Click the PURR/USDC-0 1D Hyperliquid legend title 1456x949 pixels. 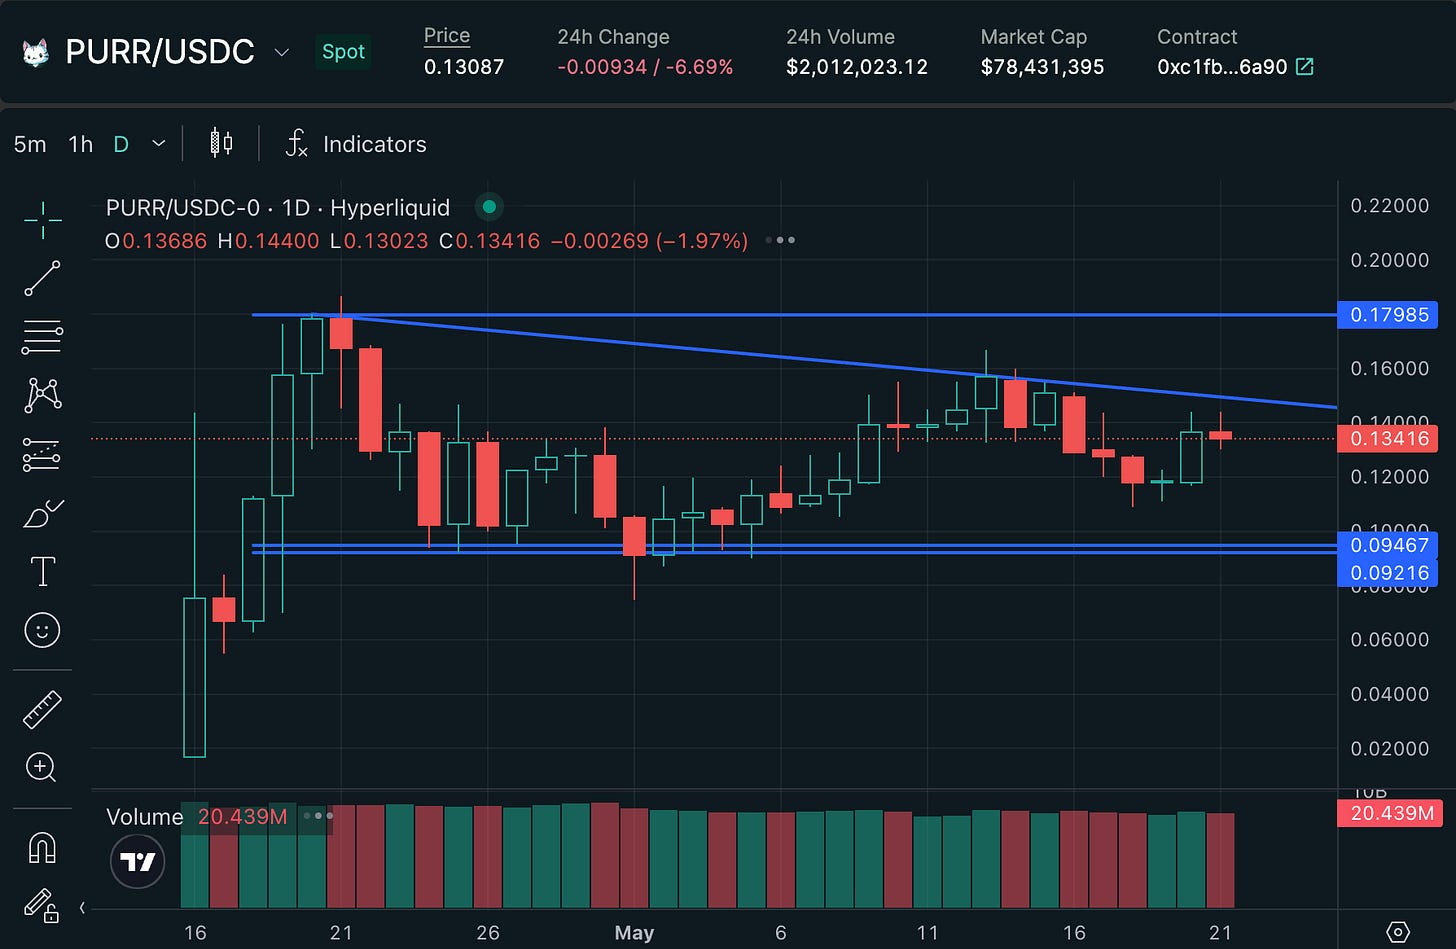pos(278,208)
